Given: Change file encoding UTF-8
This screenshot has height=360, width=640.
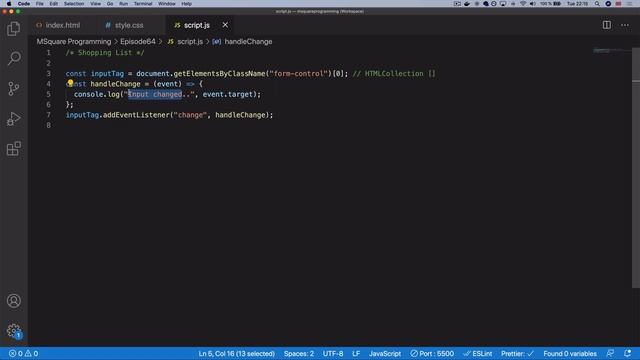Looking at the screenshot, I should pos(333,353).
